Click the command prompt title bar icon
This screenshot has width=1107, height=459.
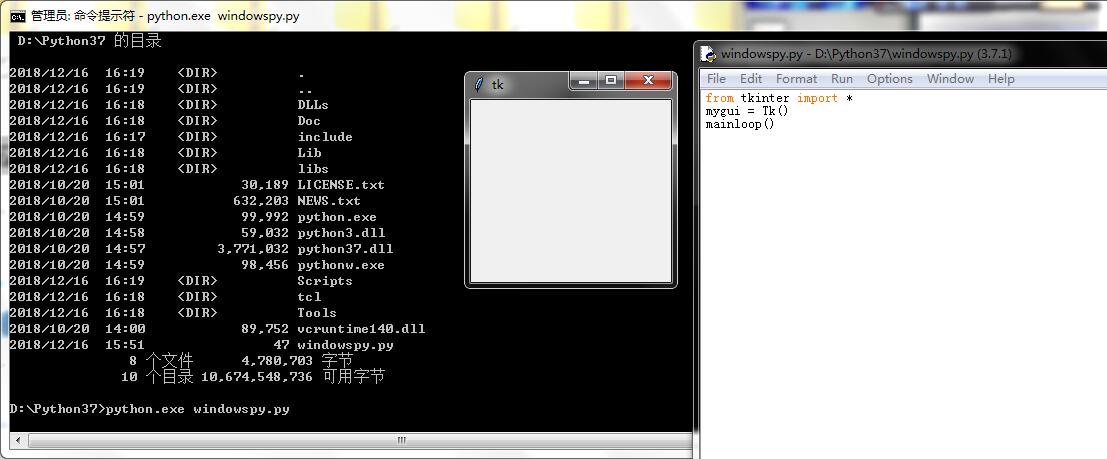click(x=18, y=16)
